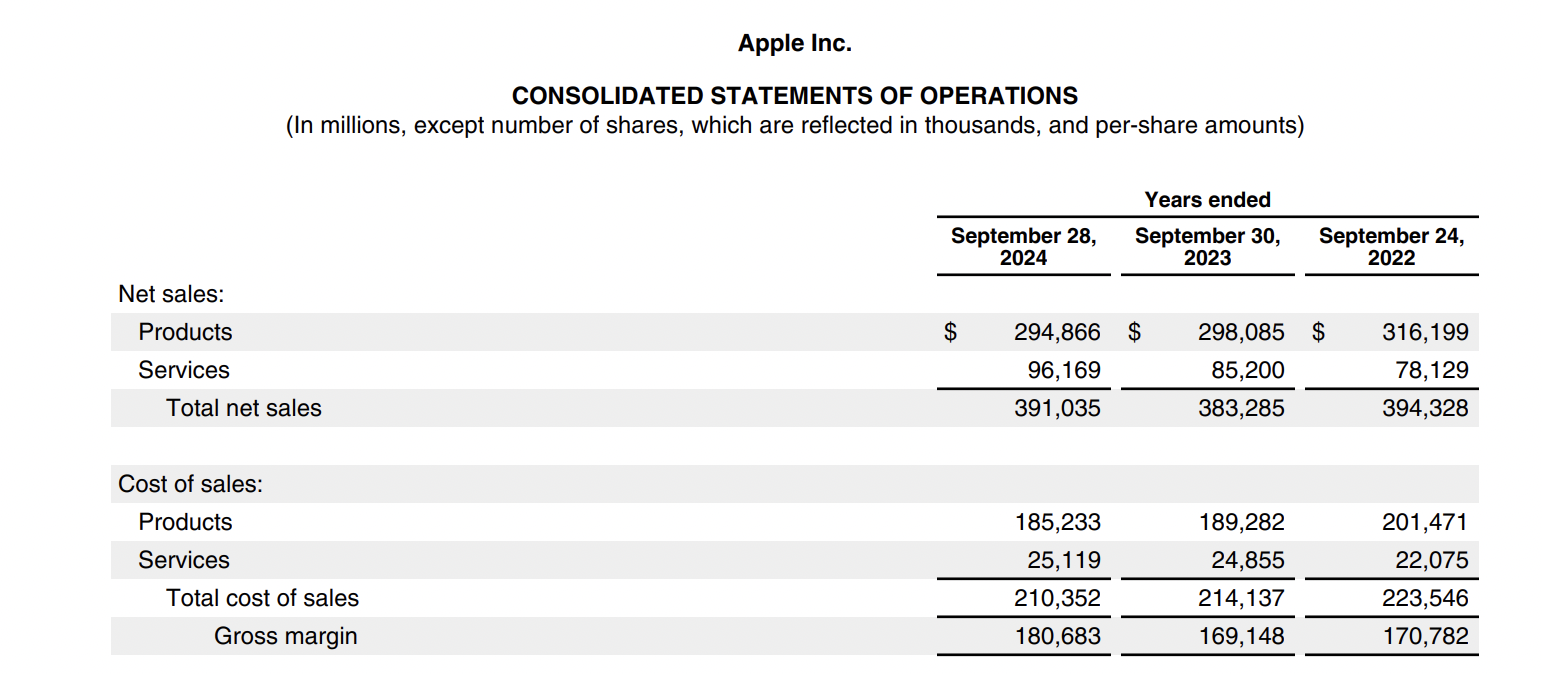Select the September 24, 2022 column header

[1391, 247]
